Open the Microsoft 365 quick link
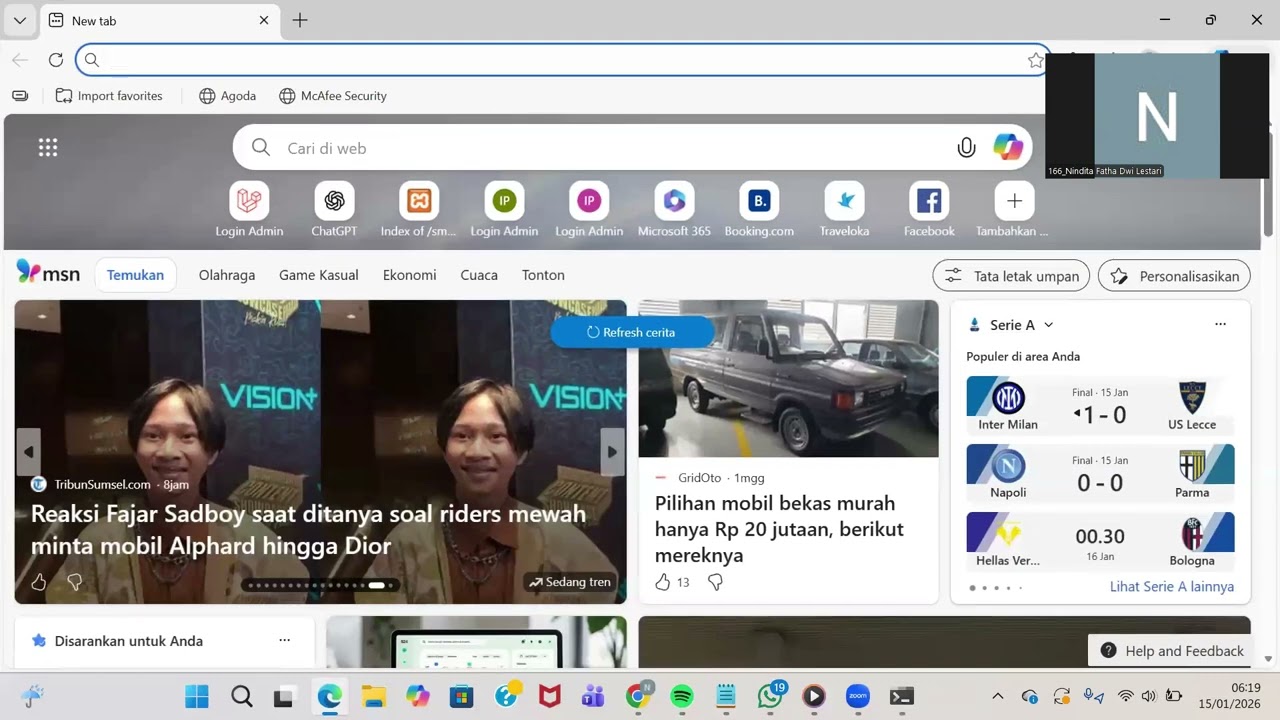 click(x=674, y=211)
